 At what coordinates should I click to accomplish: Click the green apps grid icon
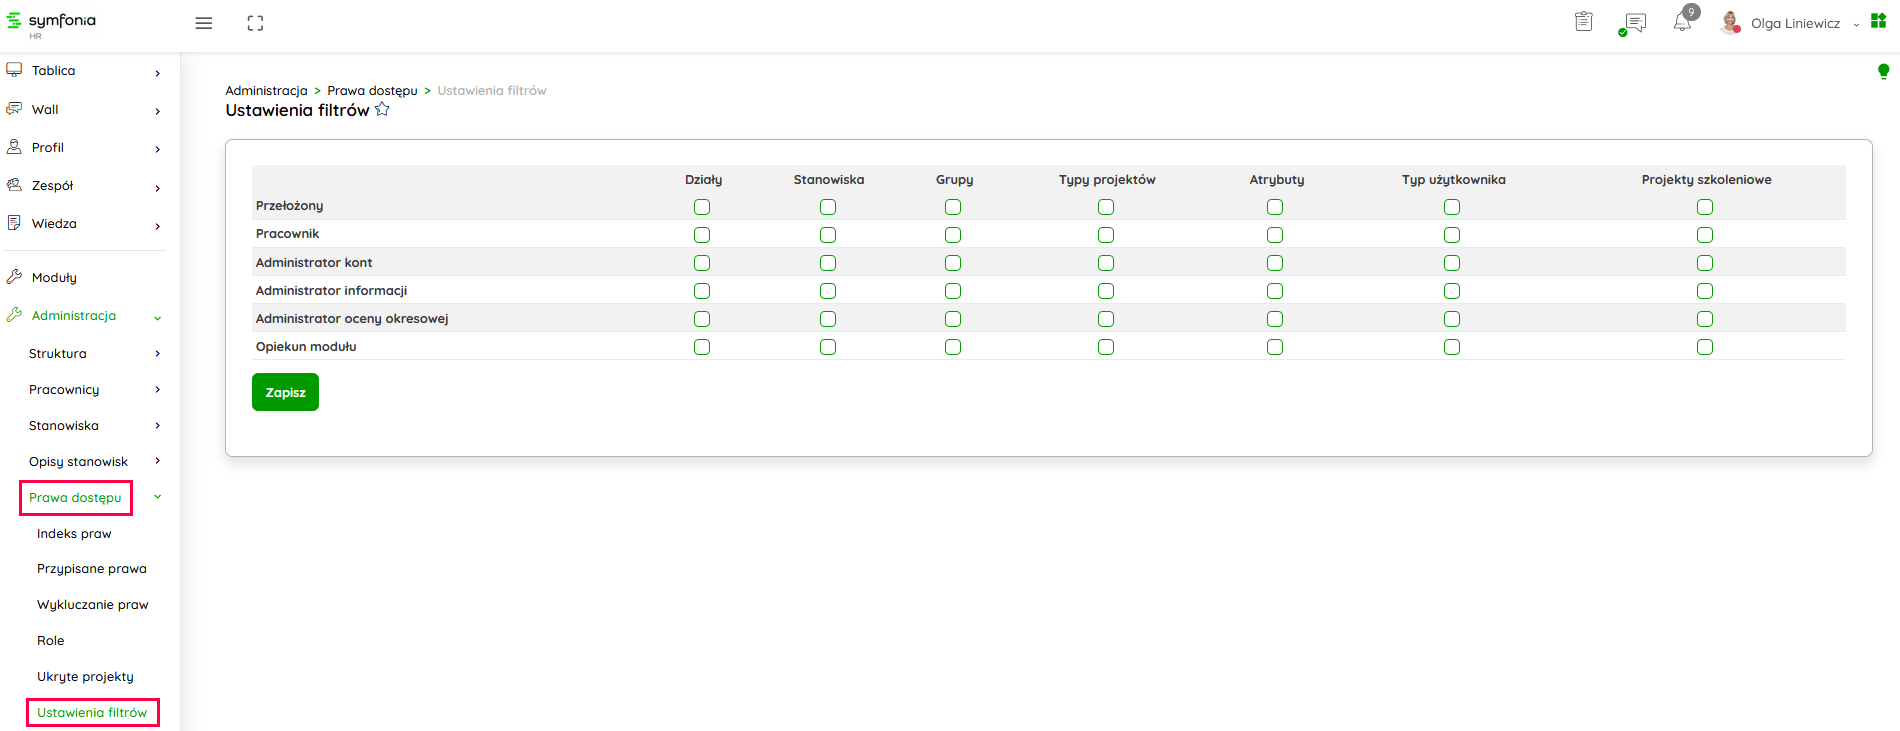tap(1878, 21)
